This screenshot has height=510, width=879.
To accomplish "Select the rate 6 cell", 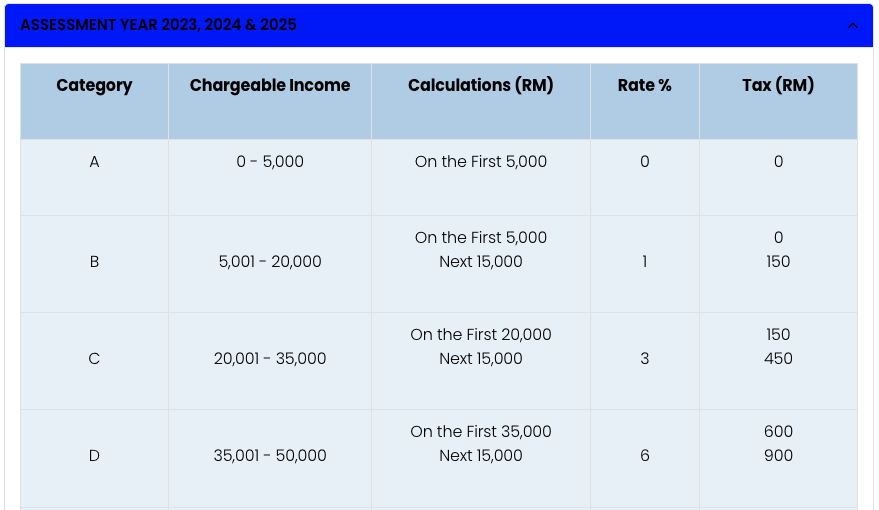I will coord(644,456).
